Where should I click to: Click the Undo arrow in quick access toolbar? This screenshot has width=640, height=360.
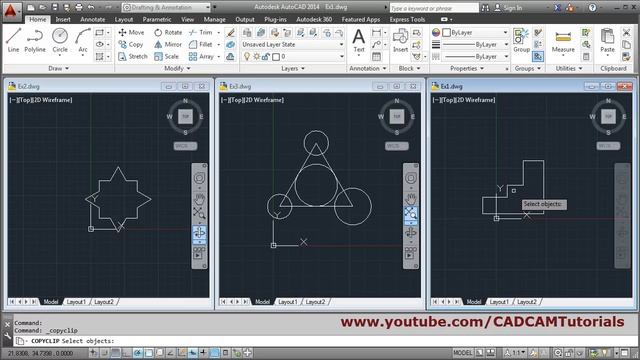click(x=91, y=7)
